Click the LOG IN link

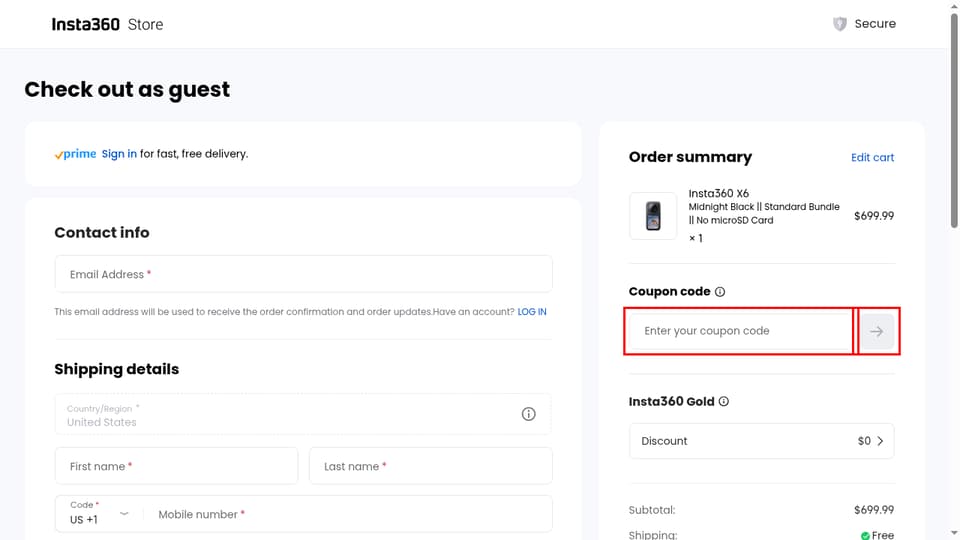click(532, 312)
